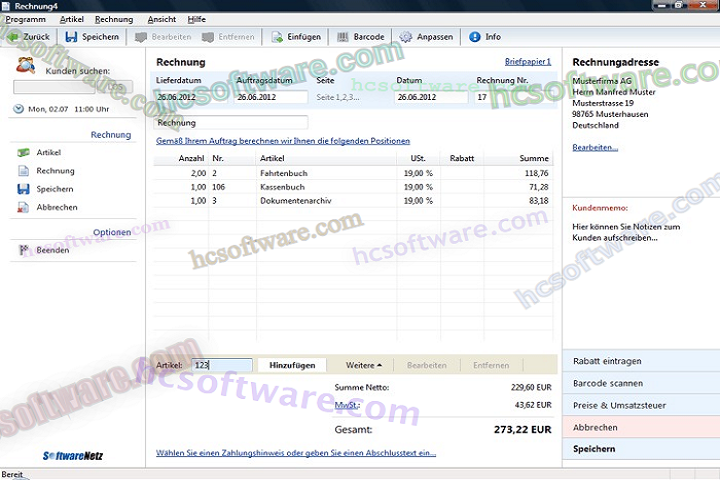Click Entfernen in the article bar
Image resolution: width=720 pixels, height=480 pixels.
coord(491,365)
